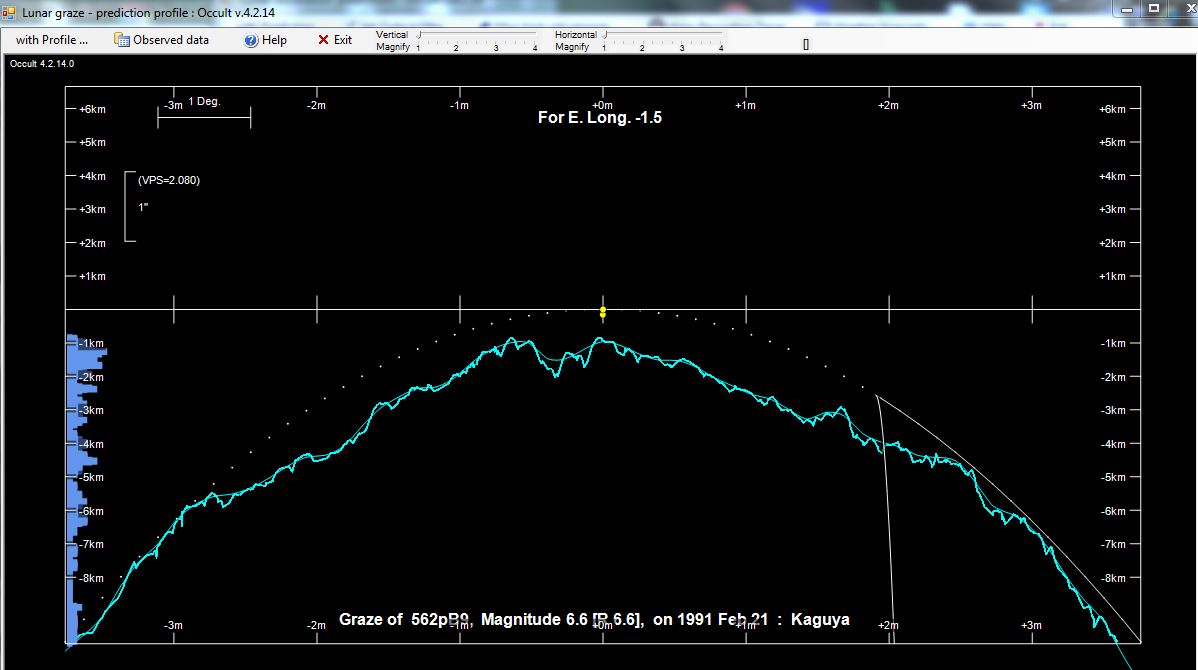Image resolution: width=1198 pixels, height=670 pixels.
Task: Click the Vertical Magnify slider handle
Action: coord(419,35)
